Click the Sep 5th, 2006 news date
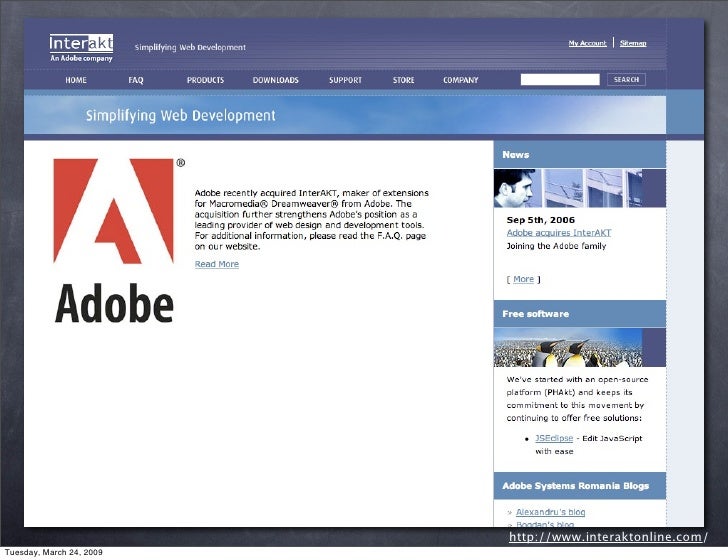The width and height of the screenshot is (728, 560). click(540, 220)
